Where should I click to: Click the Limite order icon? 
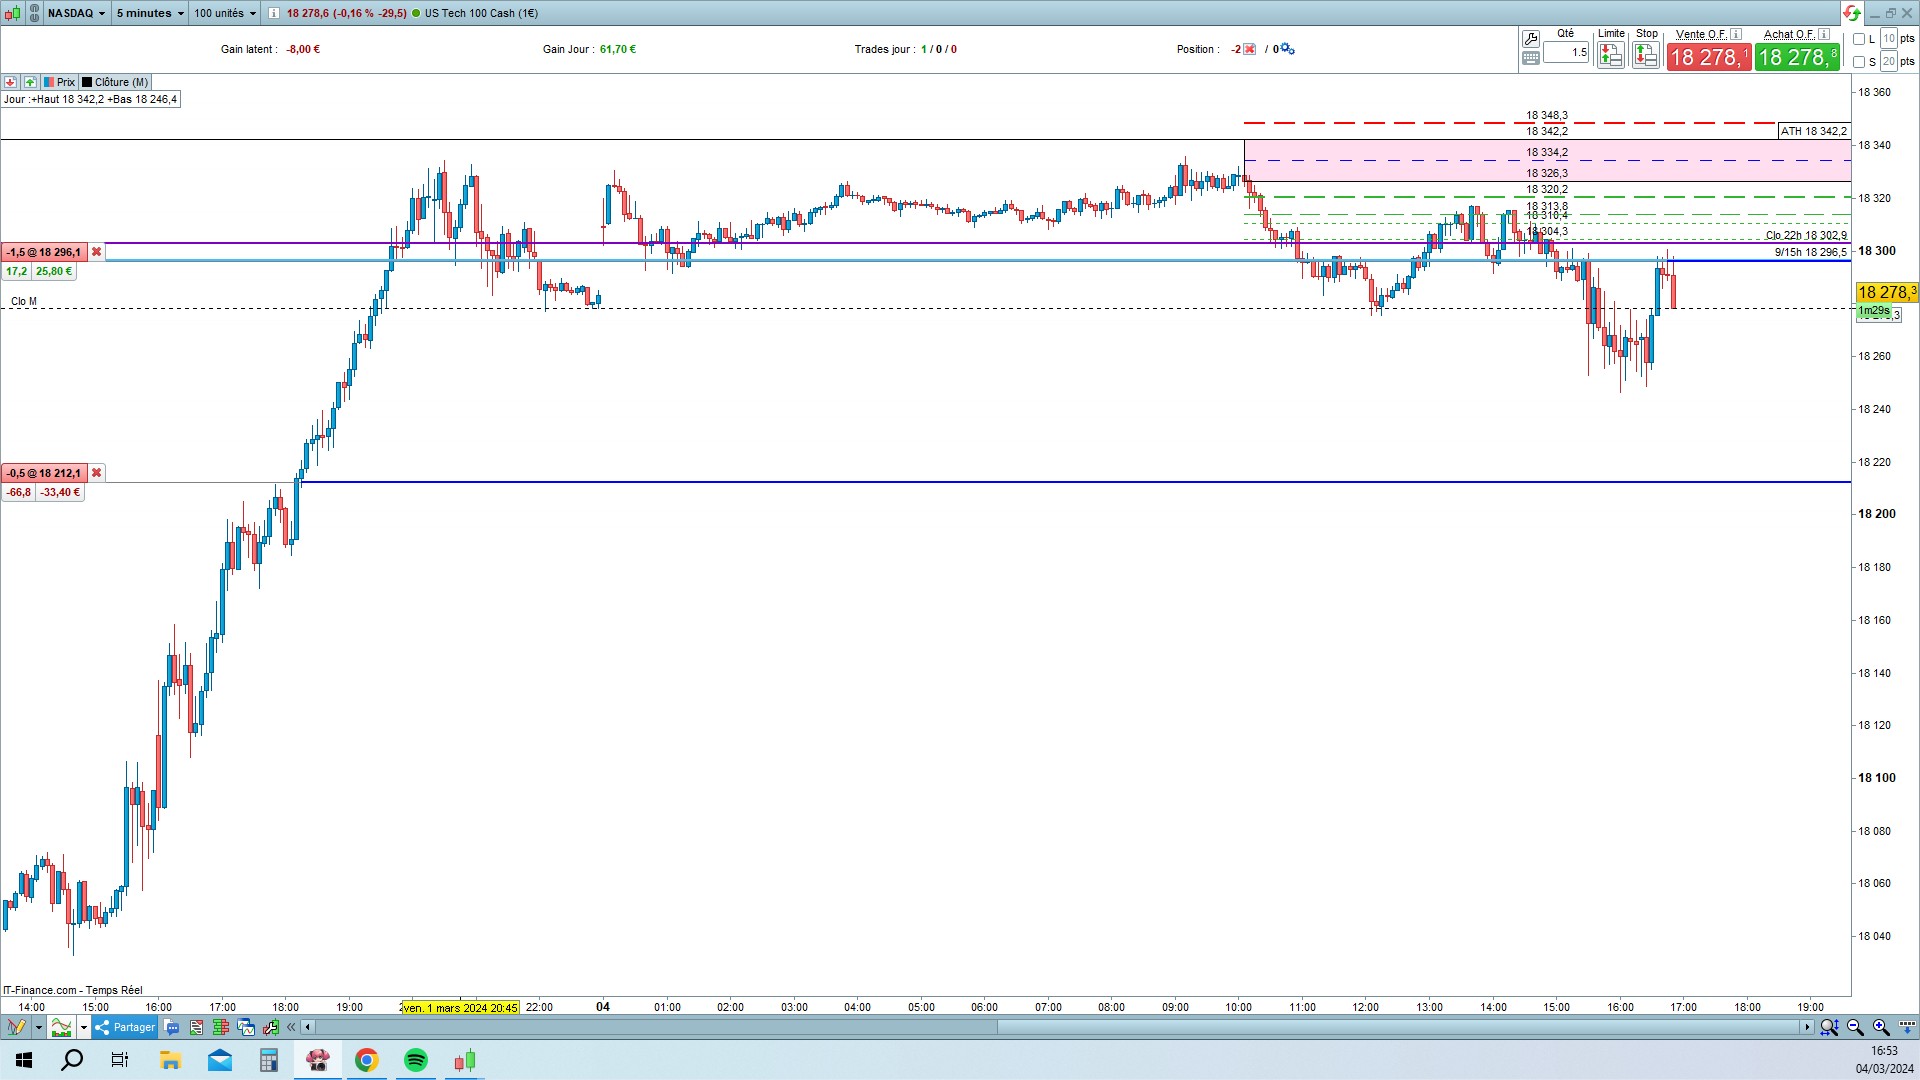[1610, 56]
